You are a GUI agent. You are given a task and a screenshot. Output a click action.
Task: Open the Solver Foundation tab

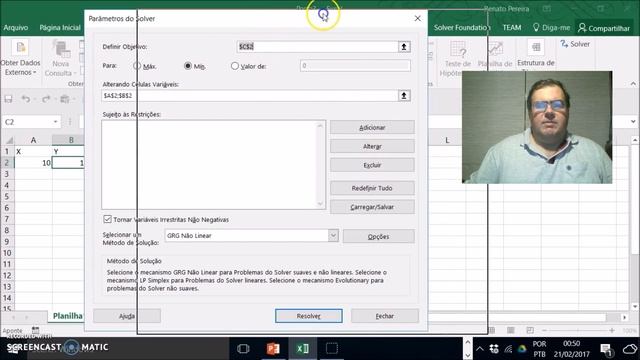(x=462, y=28)
